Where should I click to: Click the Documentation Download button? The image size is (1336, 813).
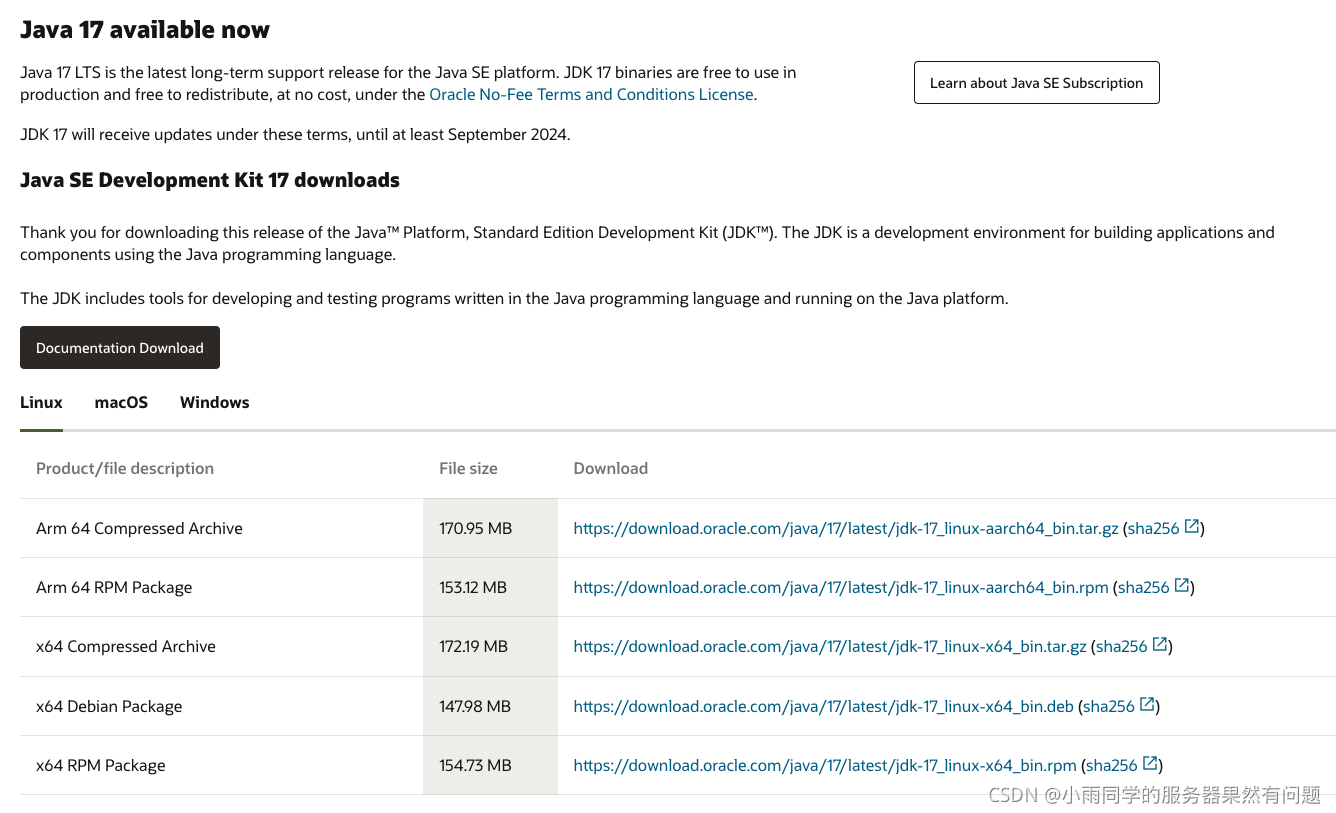[x=120, y=348]
